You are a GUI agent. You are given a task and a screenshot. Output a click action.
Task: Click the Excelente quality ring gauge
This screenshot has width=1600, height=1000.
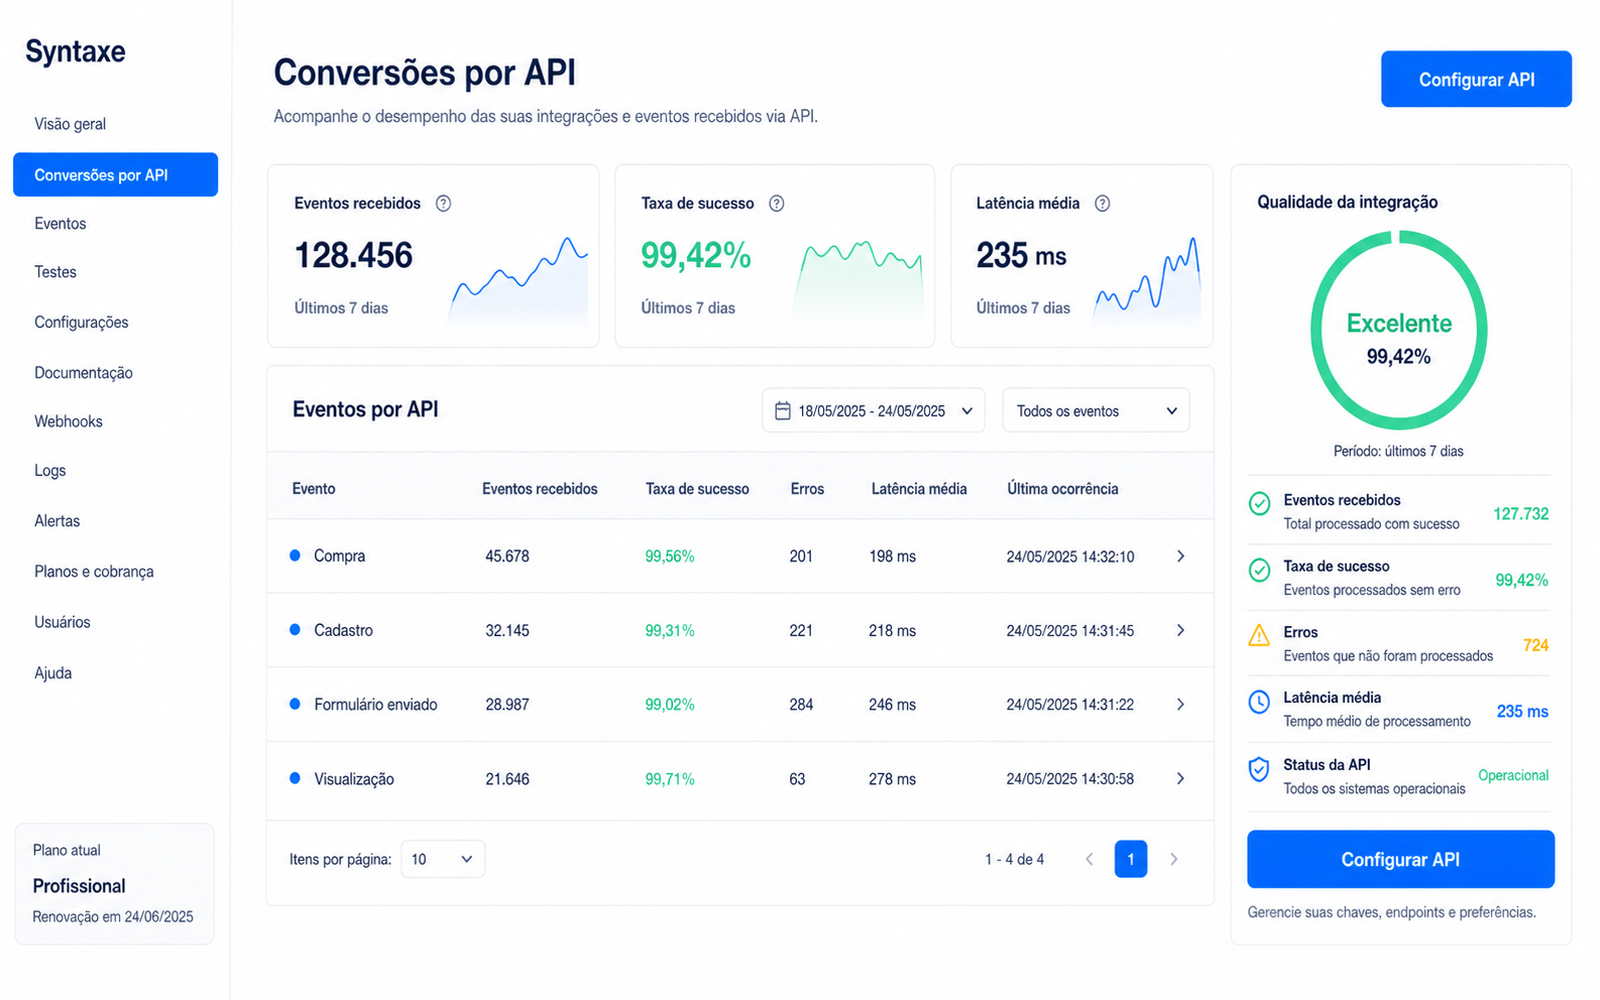pyautogui.click(x=1398, y=330)
